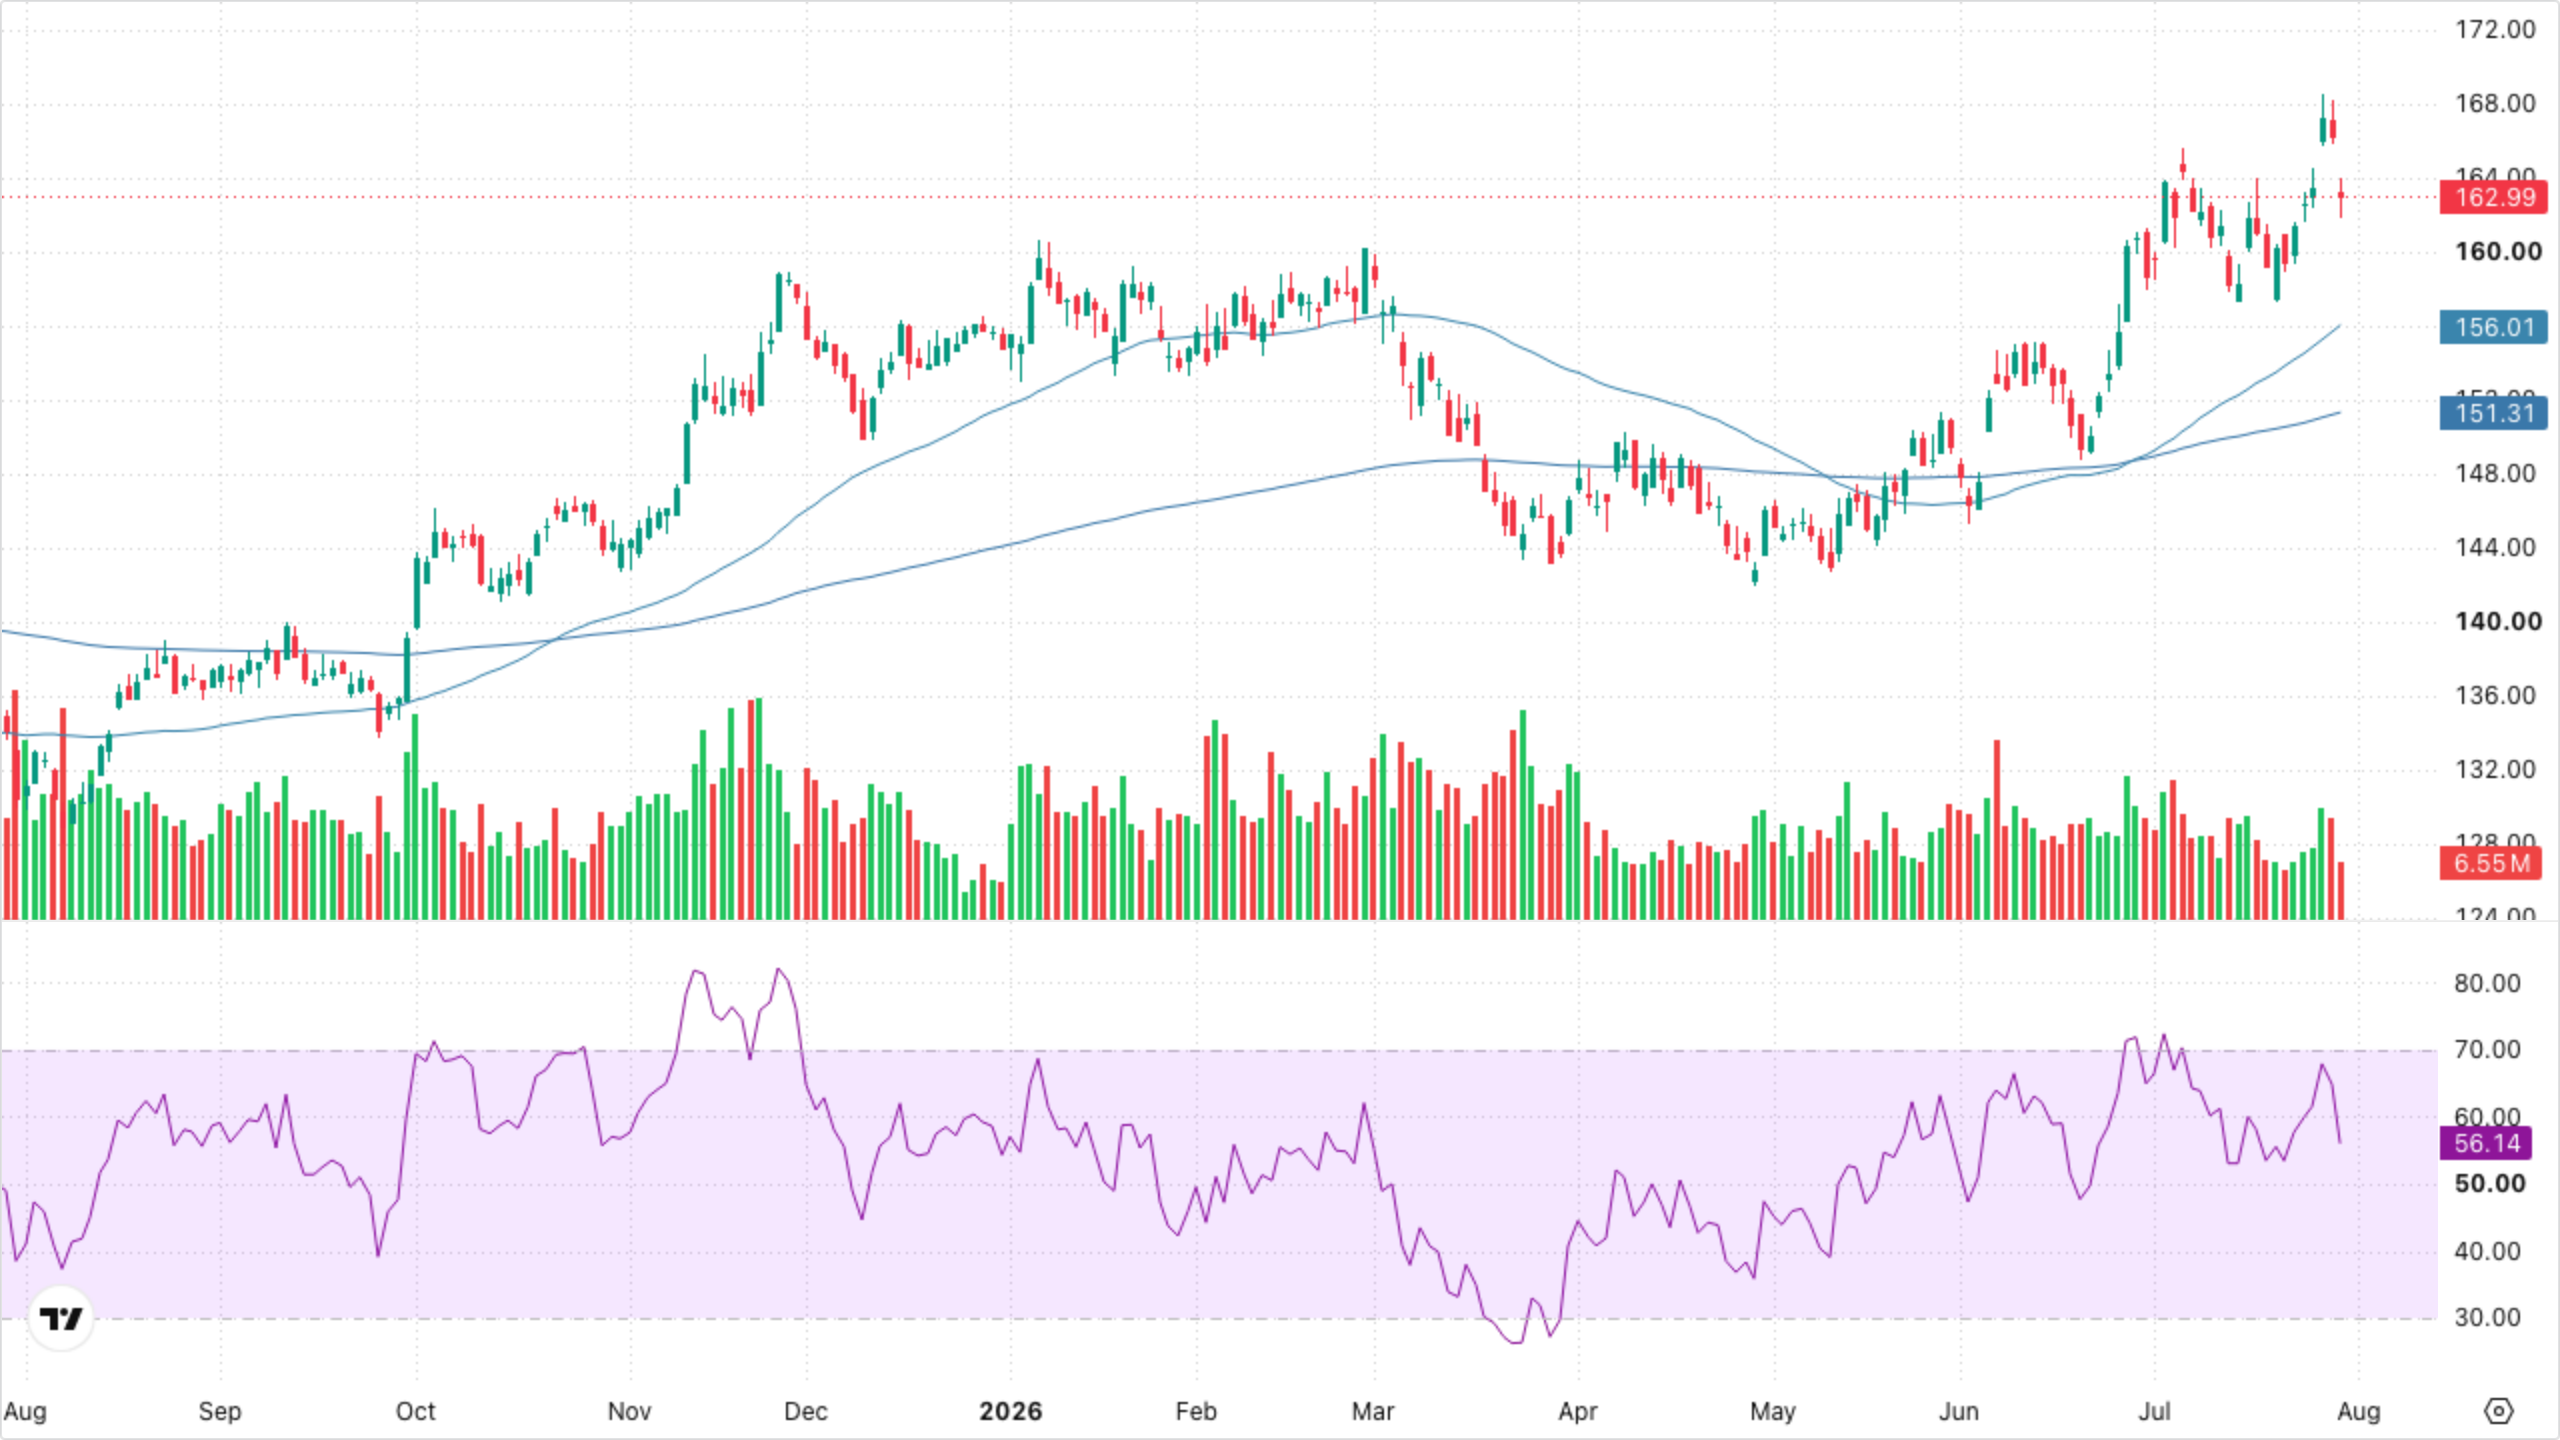
Task: Click the 70.00 RSI overbought level label
Action: tap(2487, 1049)
